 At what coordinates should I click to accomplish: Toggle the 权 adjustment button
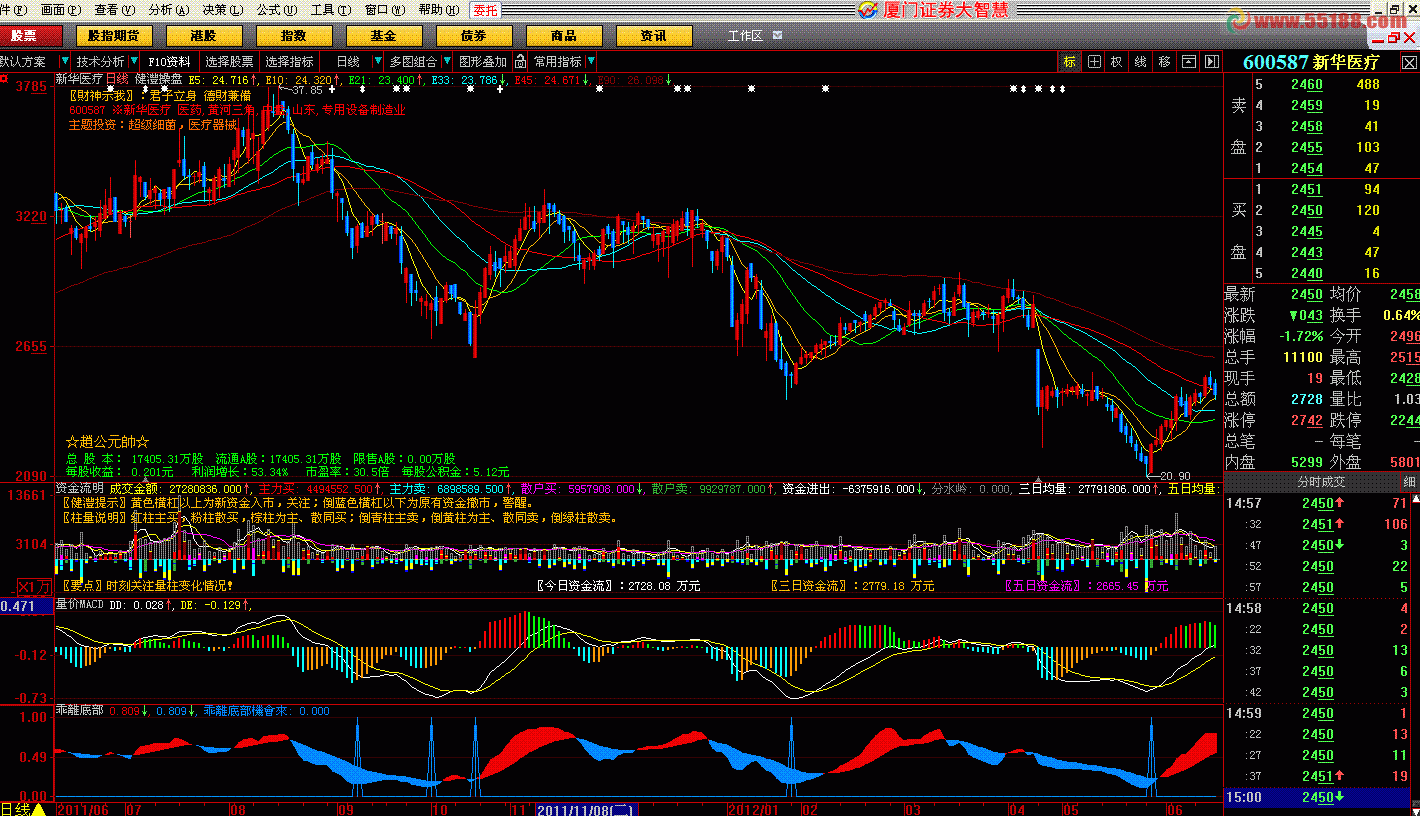click(x=1117, y=62)
